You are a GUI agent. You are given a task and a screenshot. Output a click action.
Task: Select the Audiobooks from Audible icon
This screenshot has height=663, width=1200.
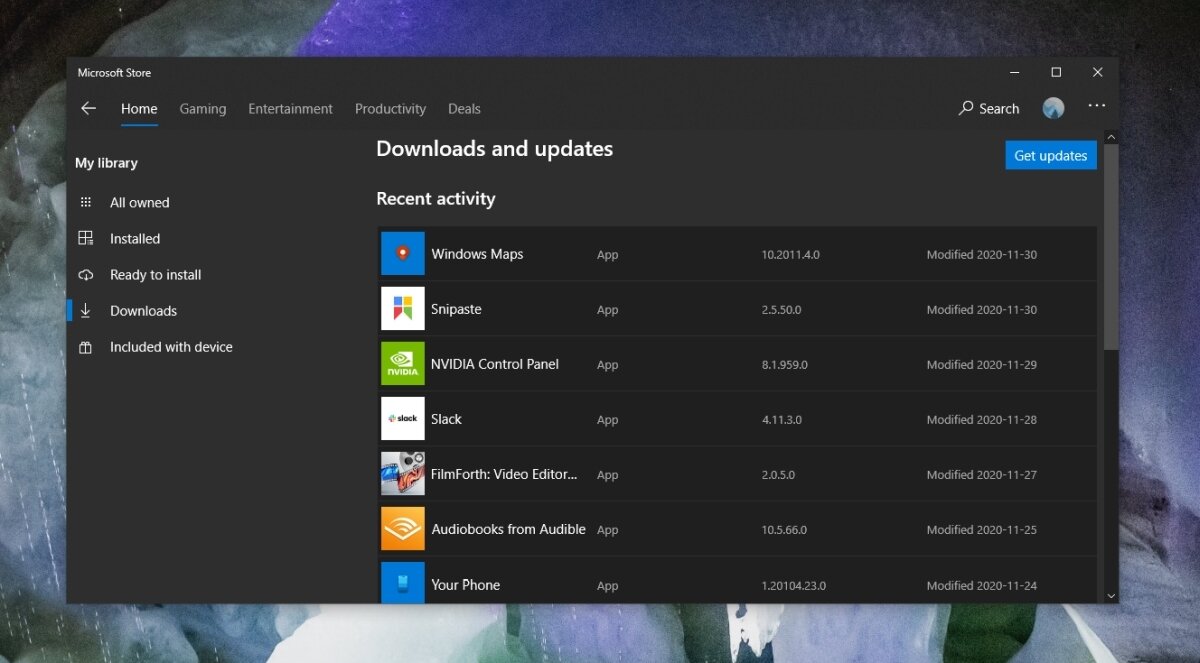[402, 528]
